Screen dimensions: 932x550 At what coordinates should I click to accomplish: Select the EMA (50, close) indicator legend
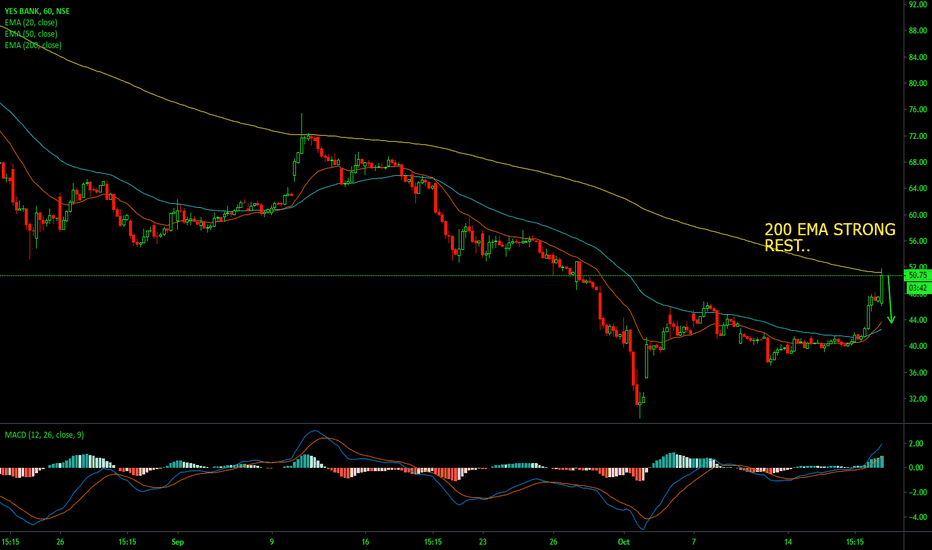tap(31, 34)
